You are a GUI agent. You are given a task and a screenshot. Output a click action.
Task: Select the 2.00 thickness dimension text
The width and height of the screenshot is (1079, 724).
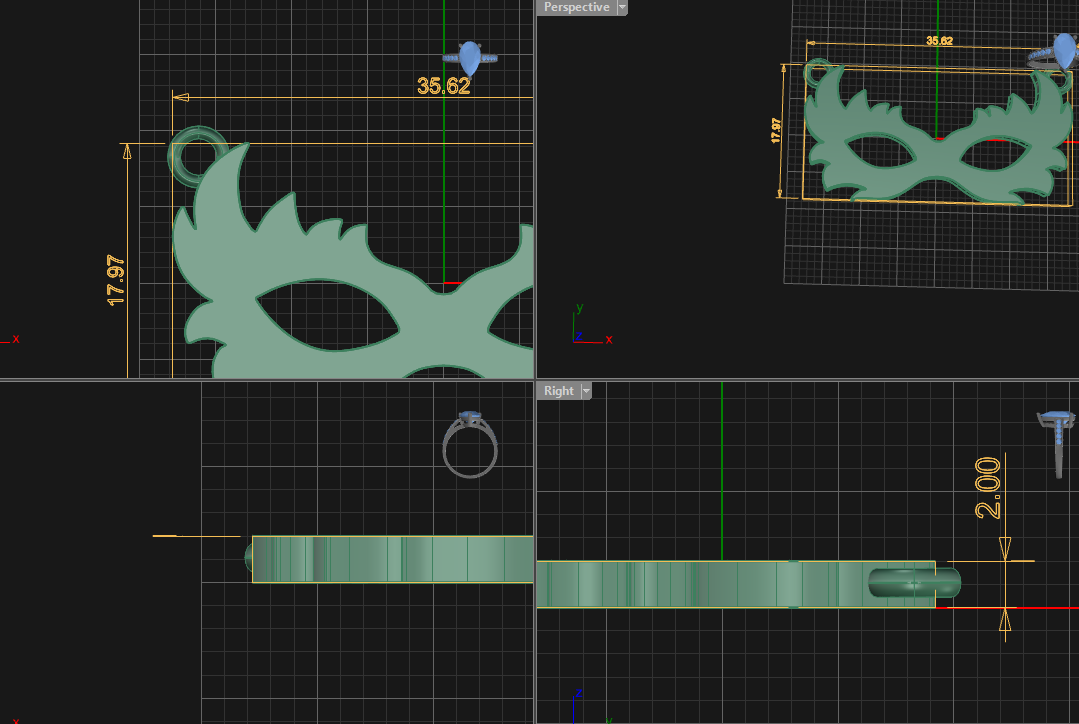click(988, 487)
